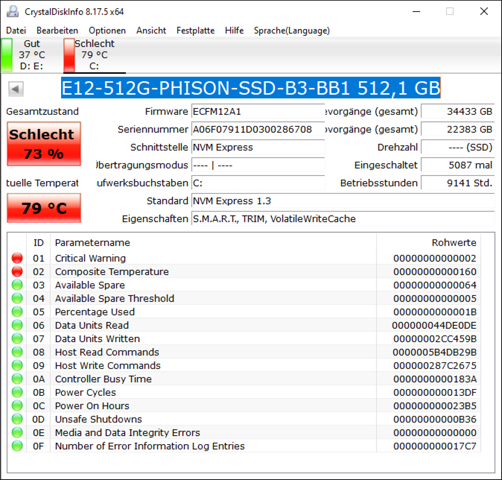This screenshot has height=480, width=502.
Task: Click the Rohwerte column header
Action: coord(428,242)
